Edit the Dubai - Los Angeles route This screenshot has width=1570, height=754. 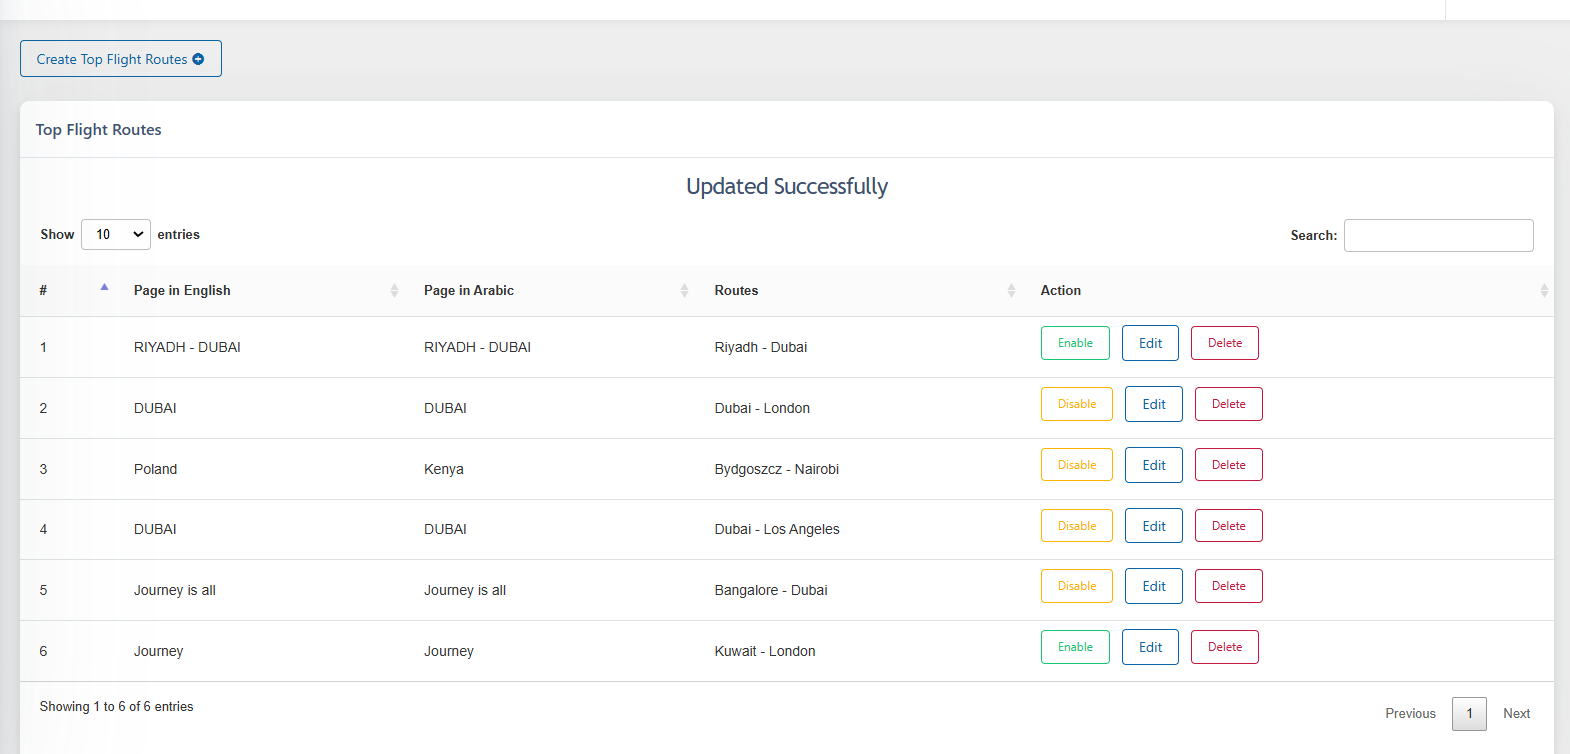1153,526
